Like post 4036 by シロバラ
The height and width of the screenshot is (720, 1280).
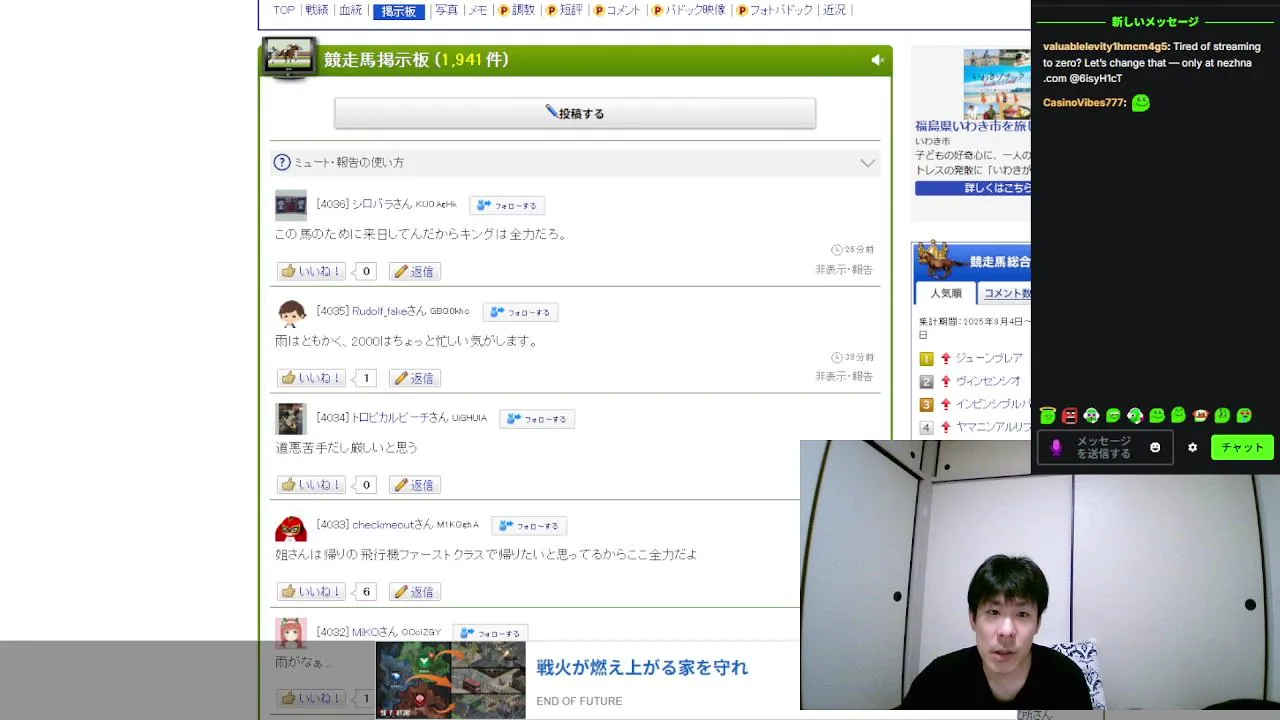tap(311, 271)
